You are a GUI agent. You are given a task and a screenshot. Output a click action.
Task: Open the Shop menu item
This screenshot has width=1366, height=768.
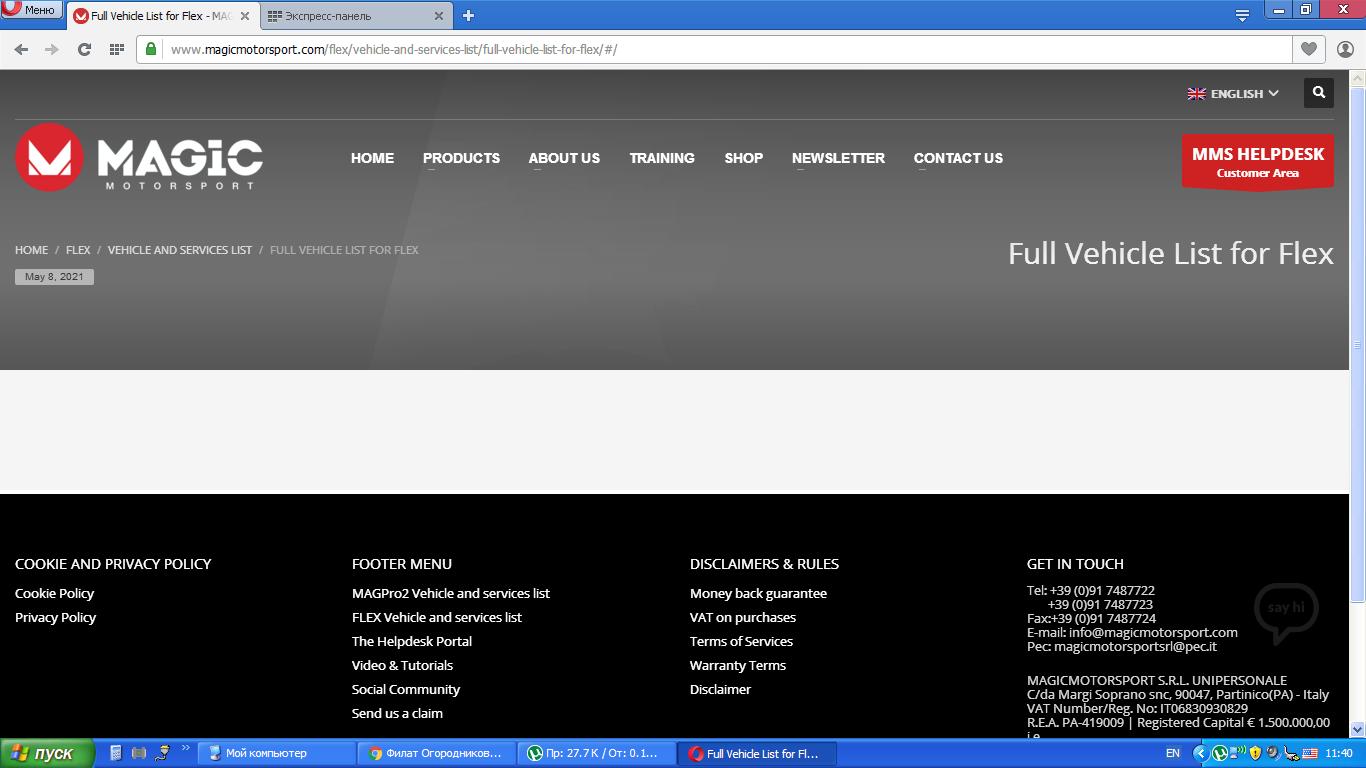pos(743,158)
